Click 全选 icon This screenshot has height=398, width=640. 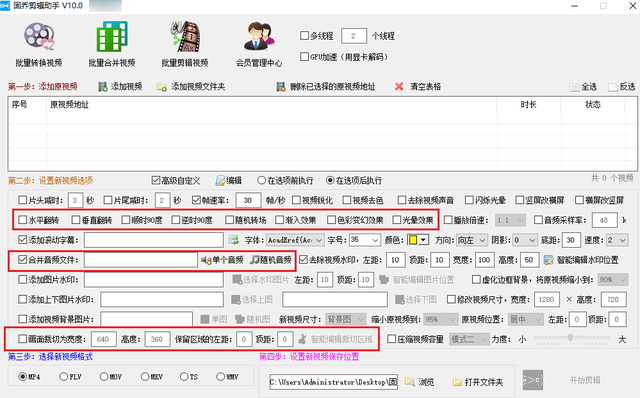tap(575, 87)
